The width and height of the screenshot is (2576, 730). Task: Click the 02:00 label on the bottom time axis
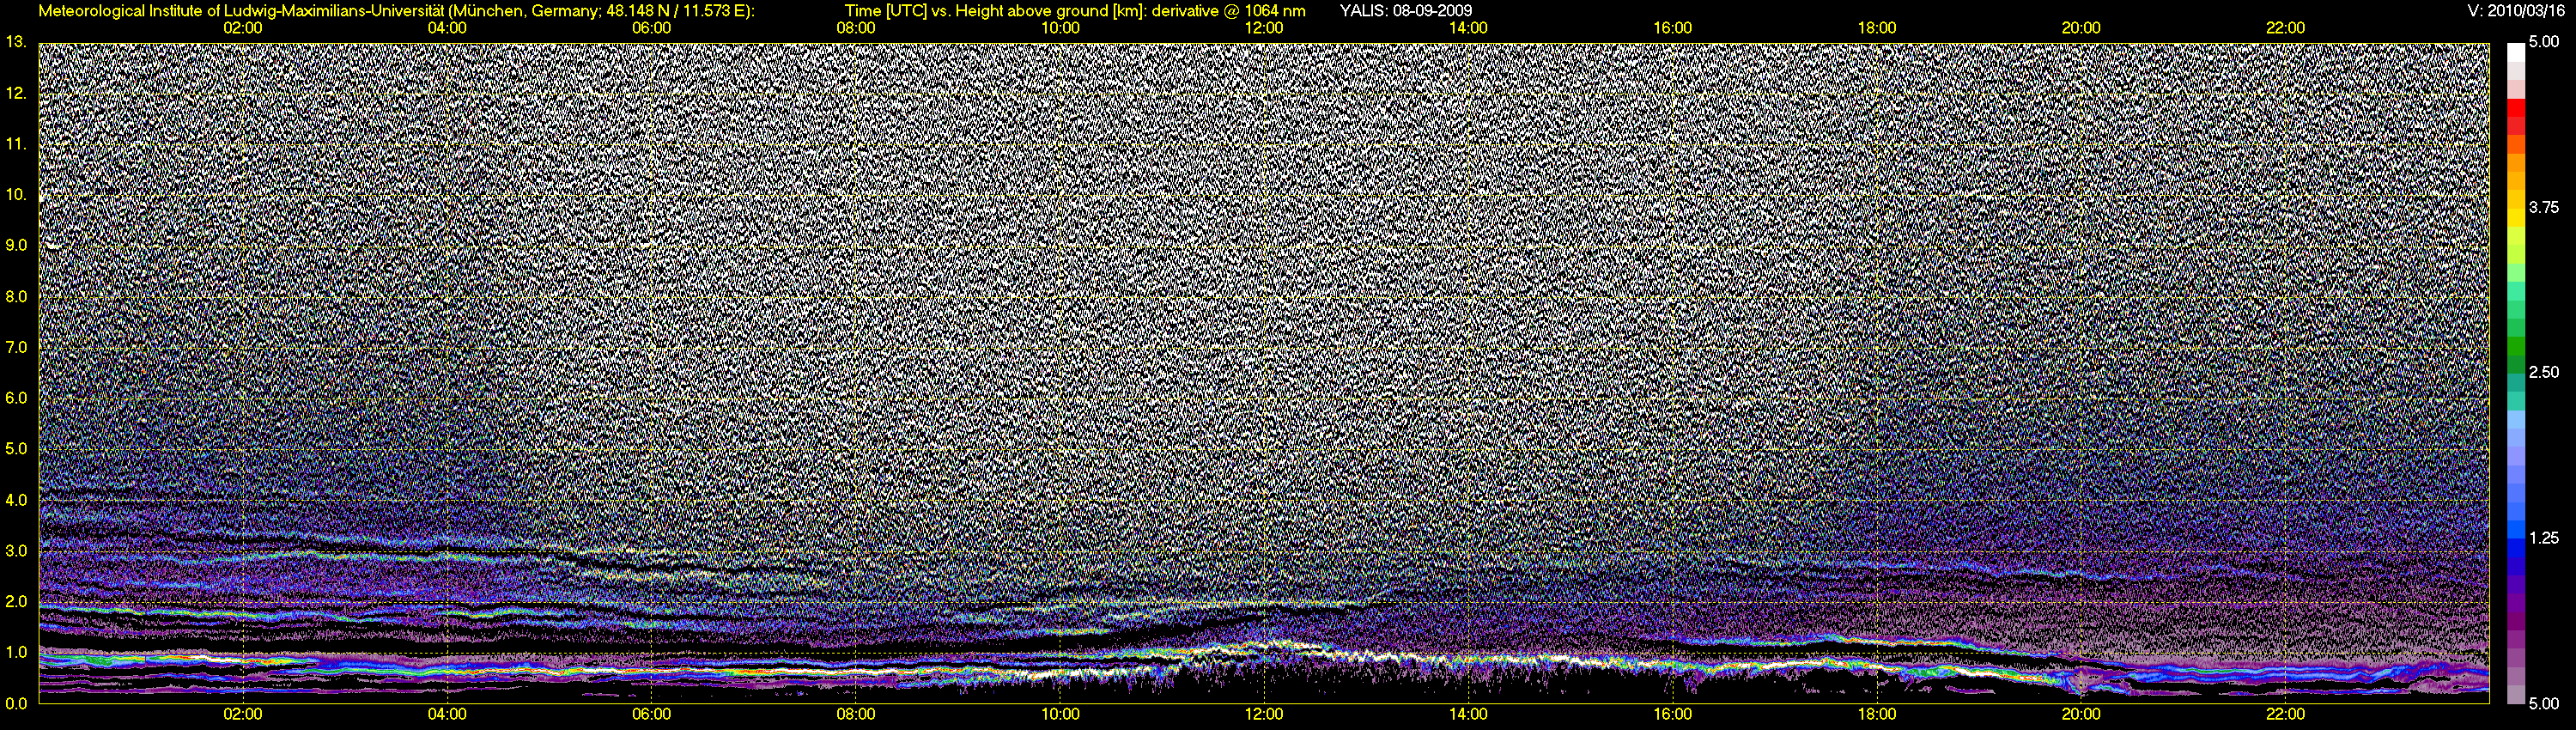[243, 715]
